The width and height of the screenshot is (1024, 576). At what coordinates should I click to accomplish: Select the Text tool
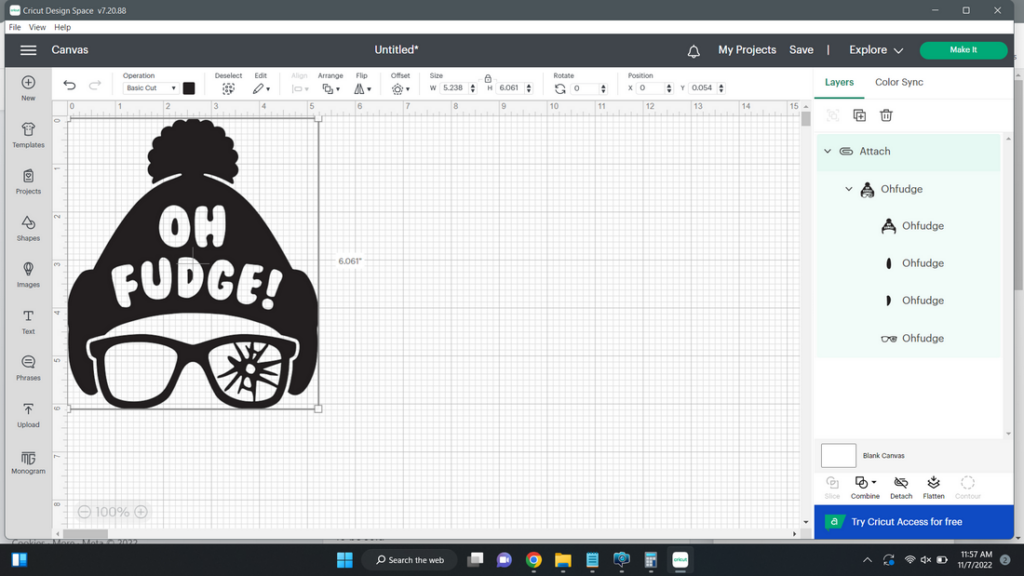pyautogui.click(x=28, y=321)
